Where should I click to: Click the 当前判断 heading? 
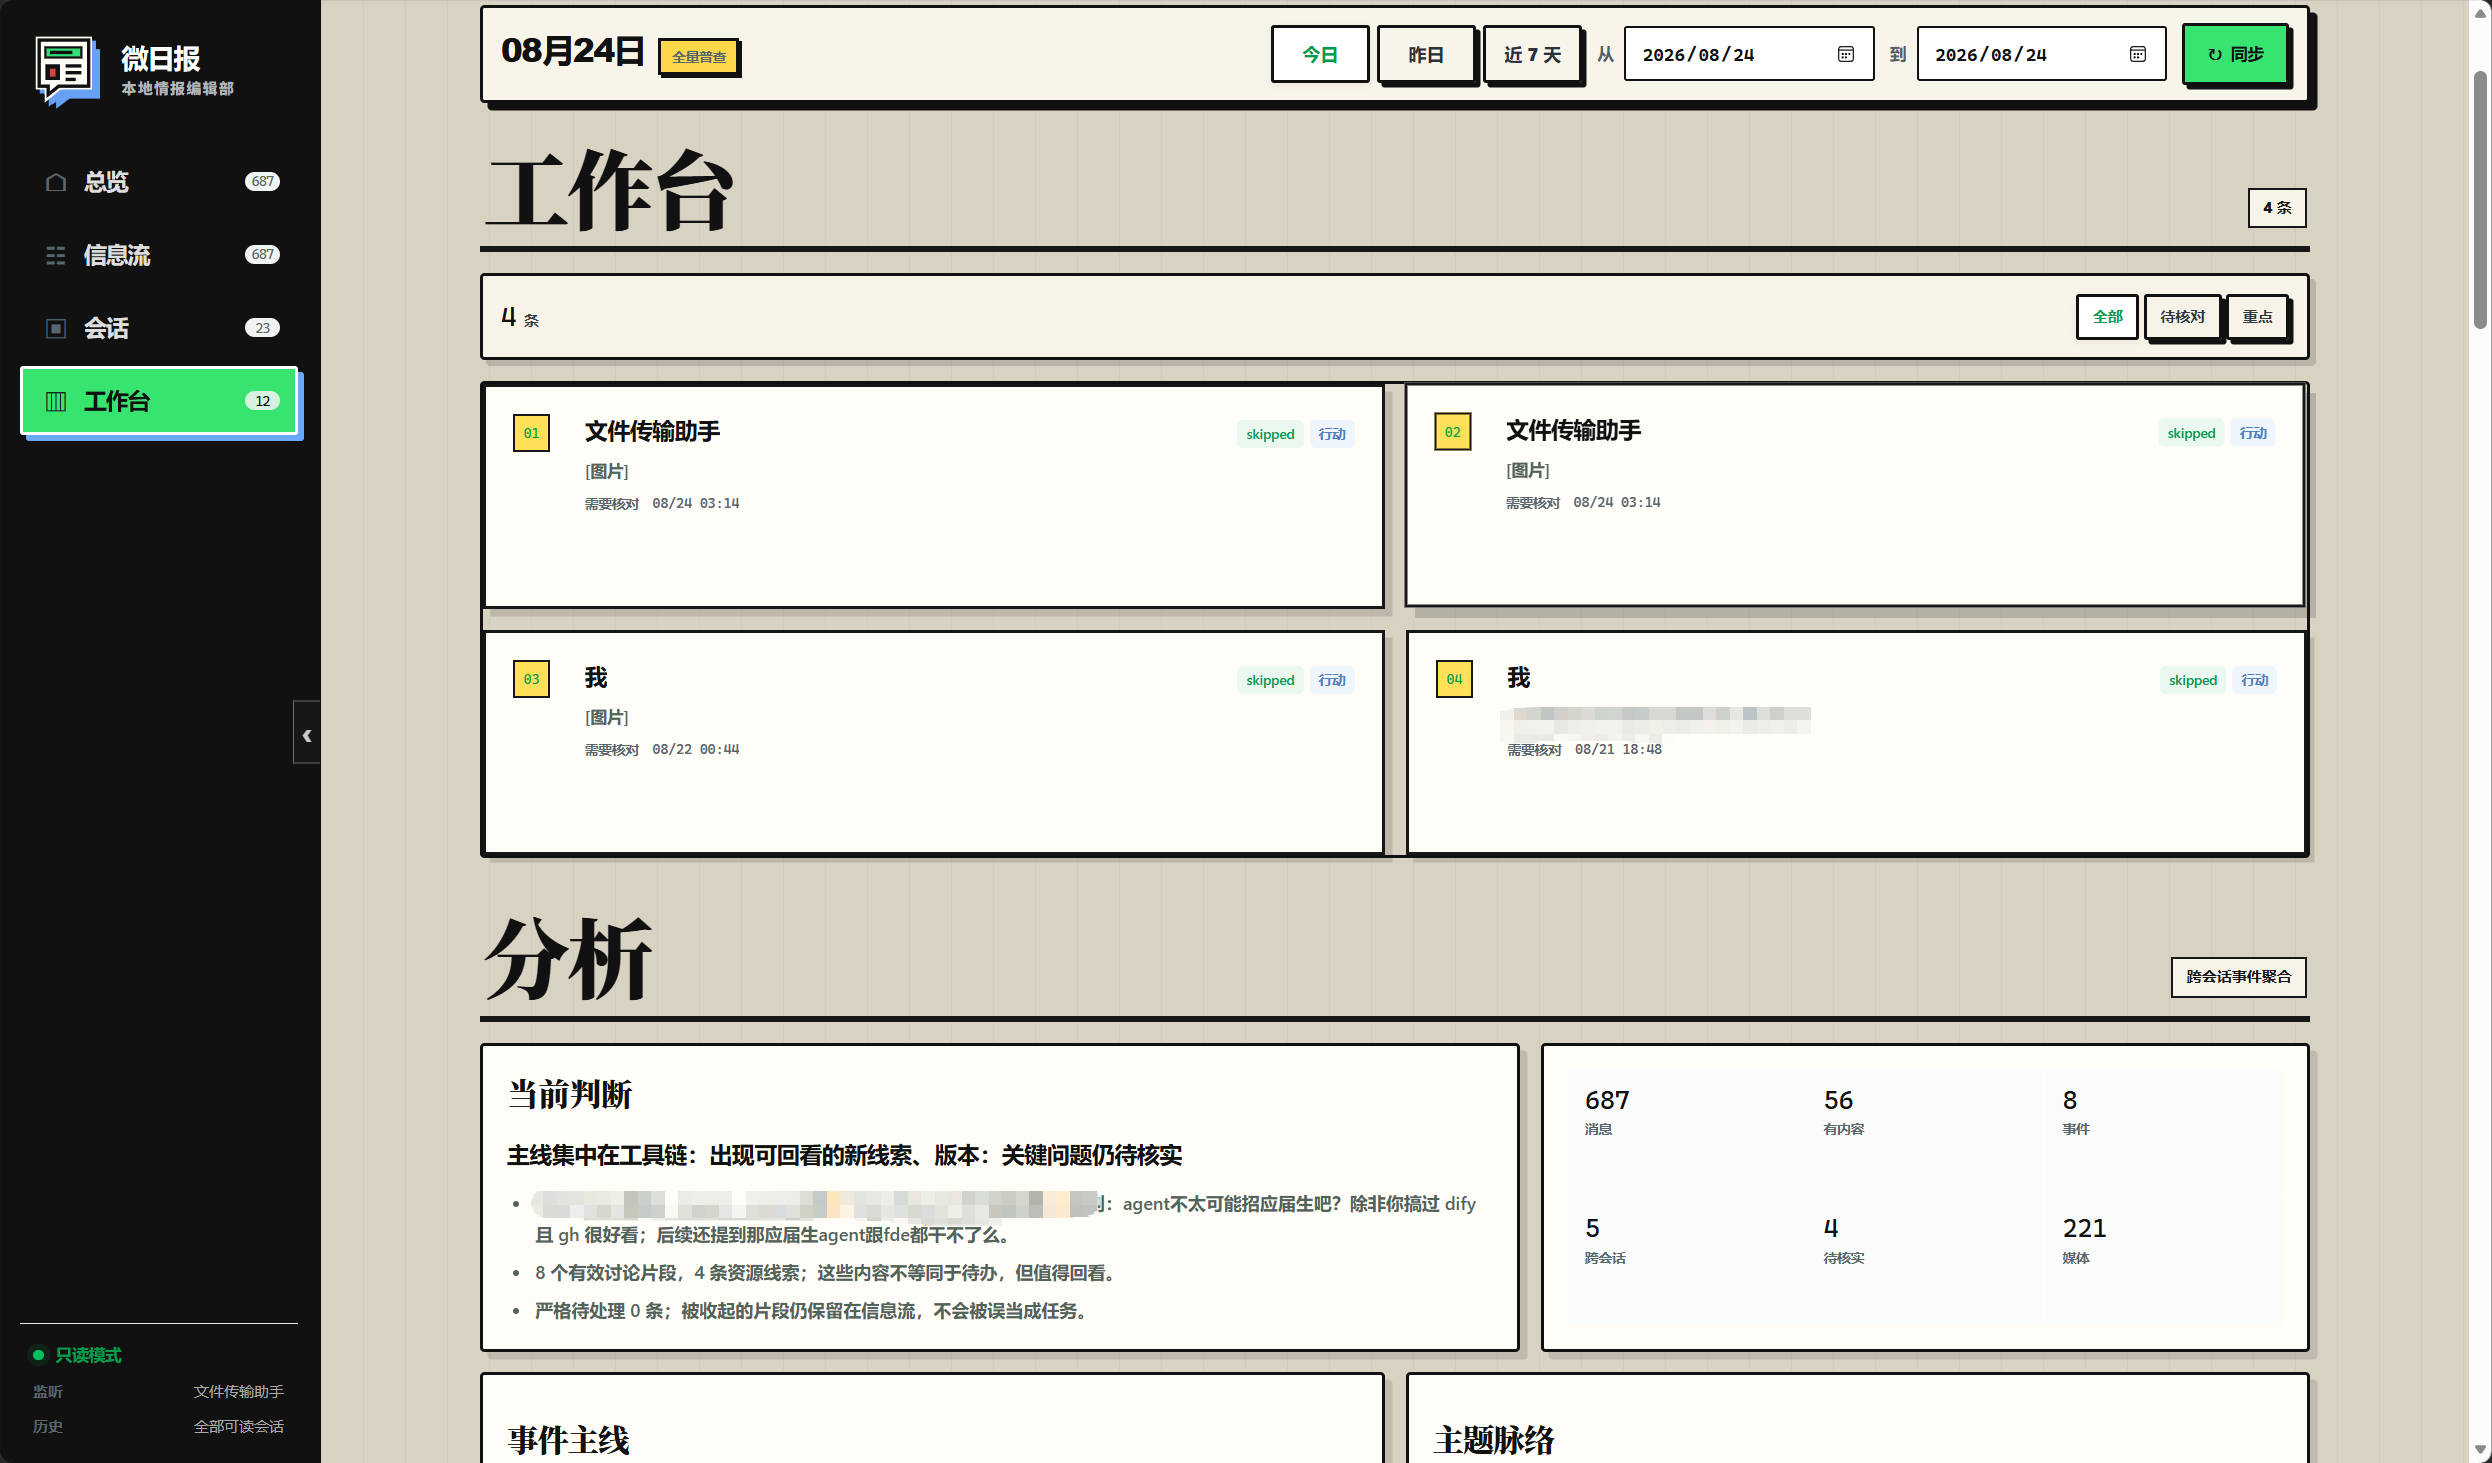(570, 1094)
